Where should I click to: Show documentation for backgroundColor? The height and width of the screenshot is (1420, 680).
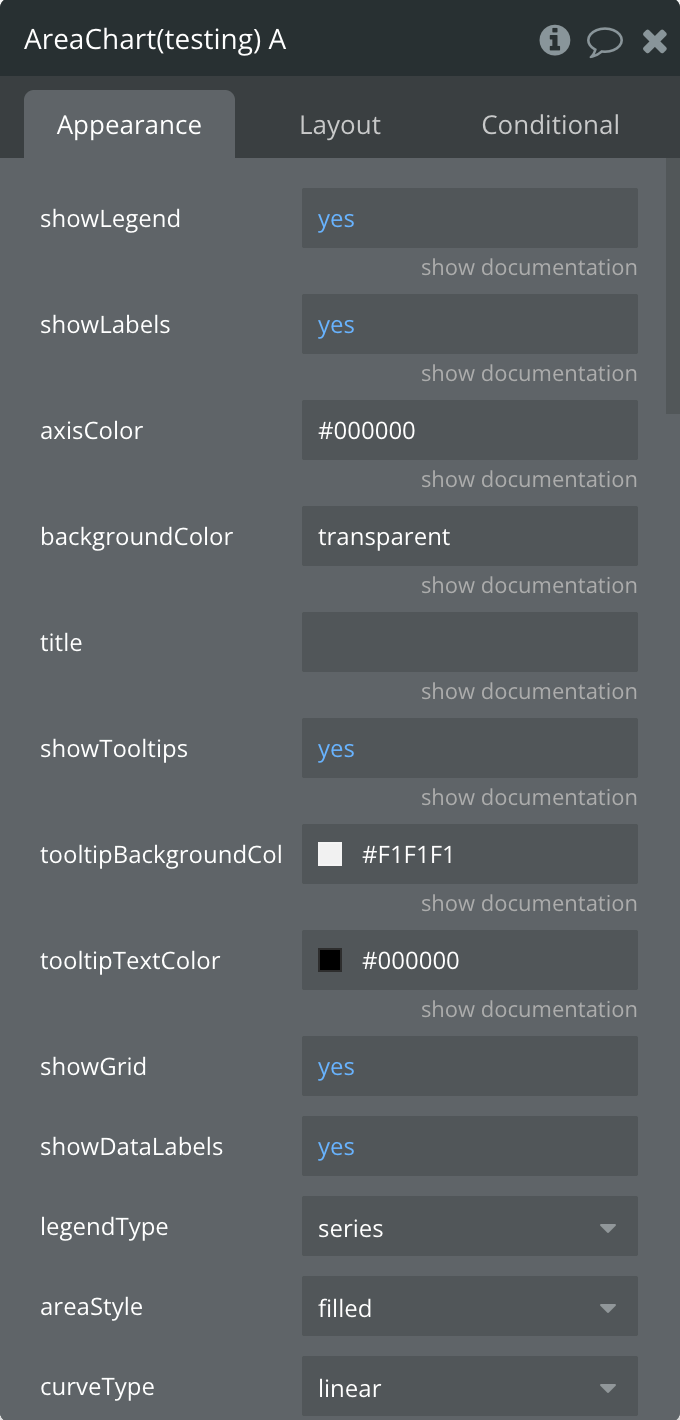point(528,586)
